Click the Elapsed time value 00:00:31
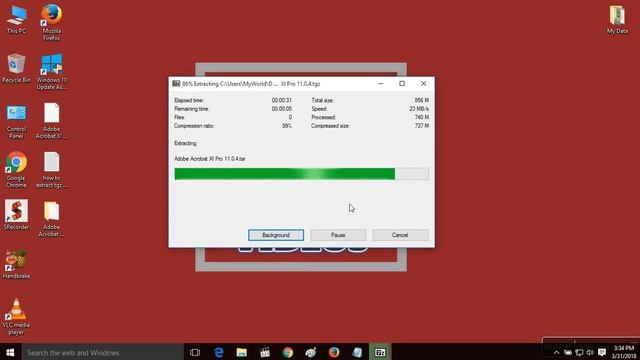This screenshot has height=360, width=640. [x=282, y=100]
